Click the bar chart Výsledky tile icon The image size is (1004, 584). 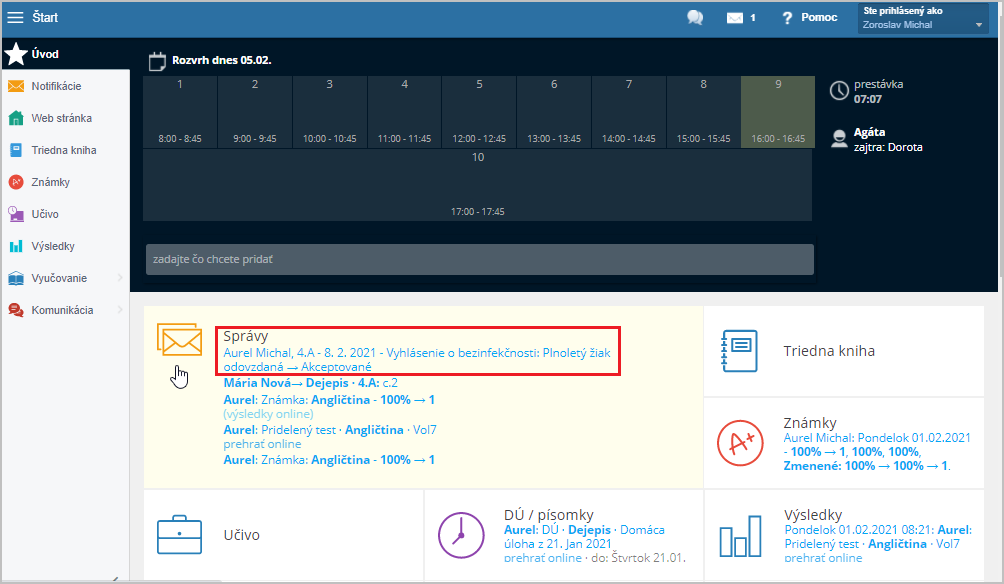[740, 536]
